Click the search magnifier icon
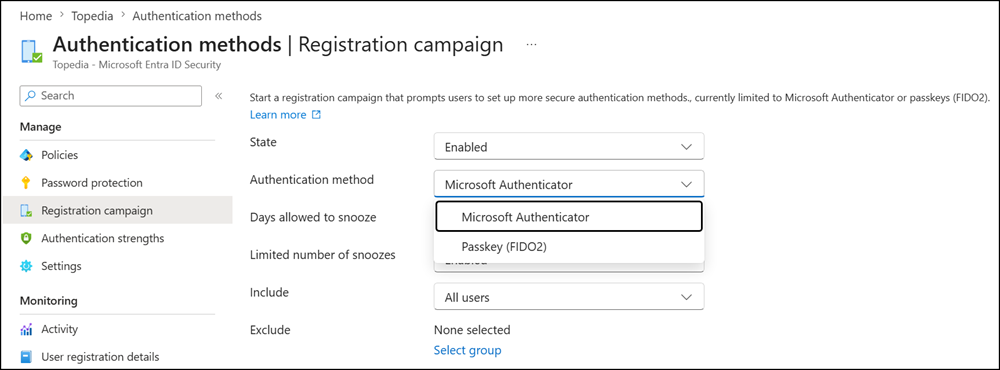Screen dimensions: 1000x370 [x=31, y=96]
